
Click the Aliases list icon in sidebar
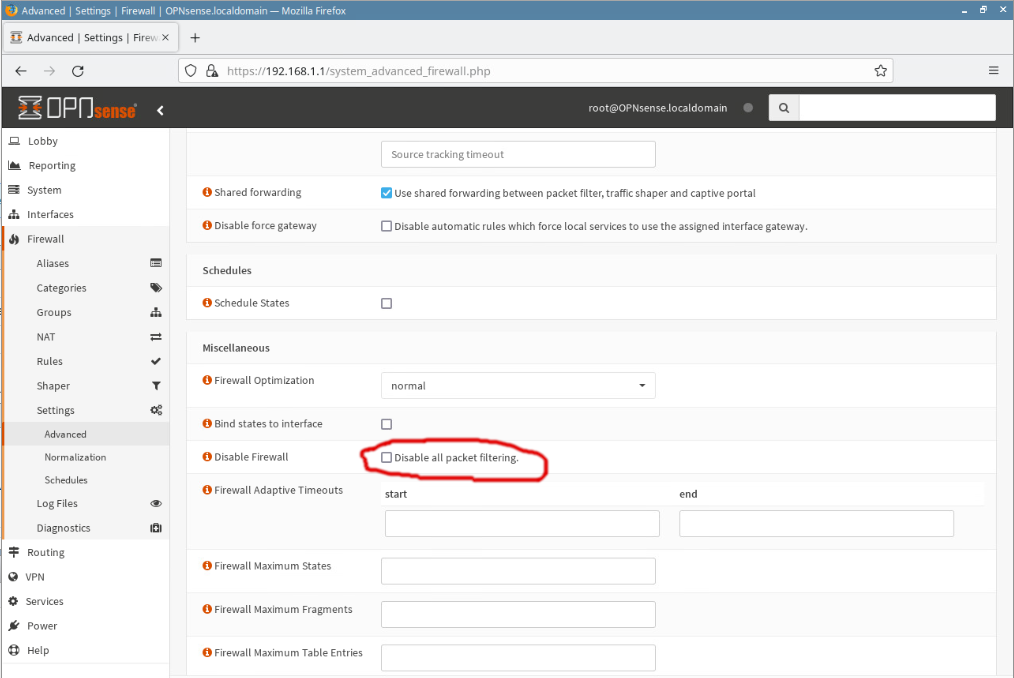tap(156, 264)
